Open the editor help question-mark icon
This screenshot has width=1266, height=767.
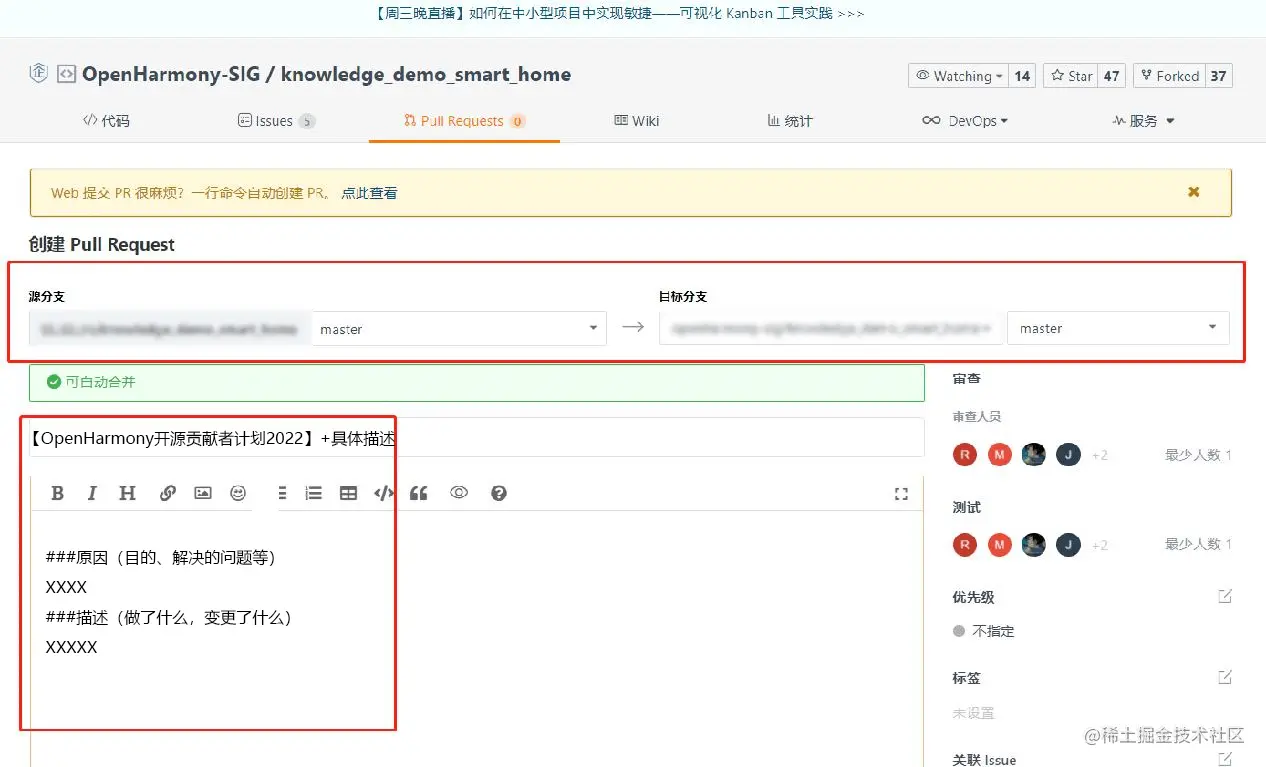499,493
